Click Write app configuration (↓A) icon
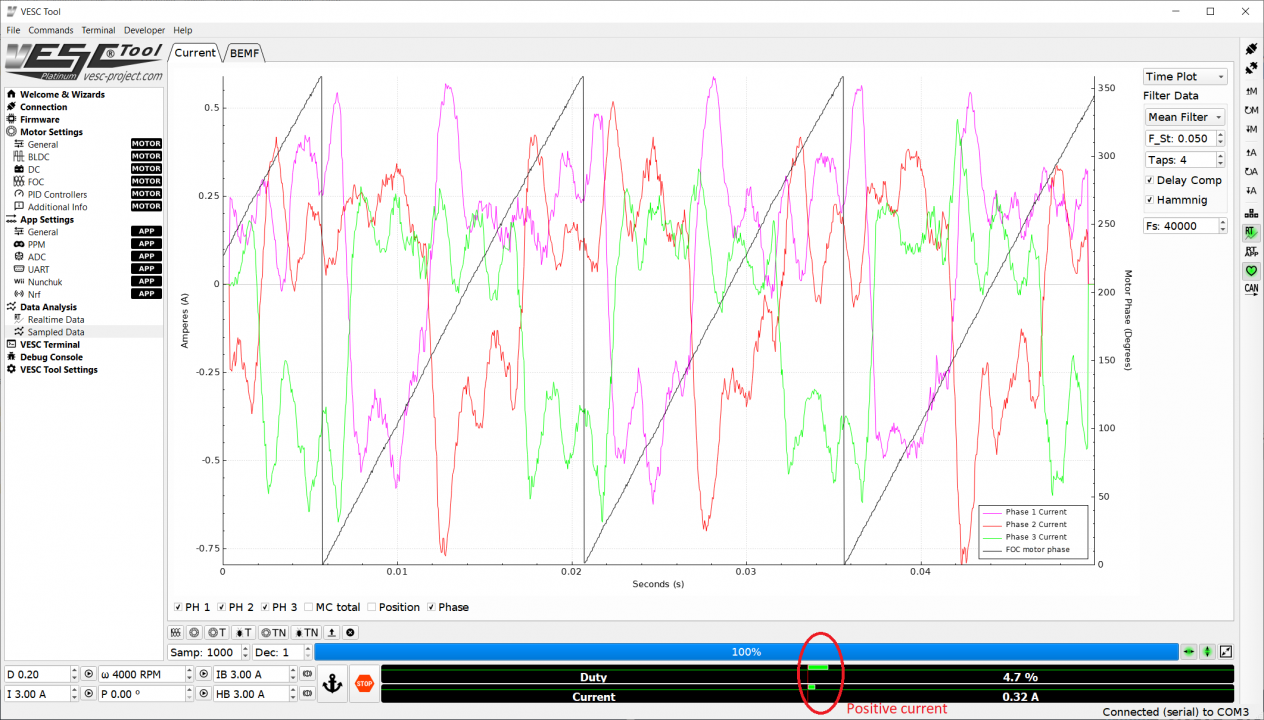The width and height of the screenshot is (1264, 720). 1251,190
